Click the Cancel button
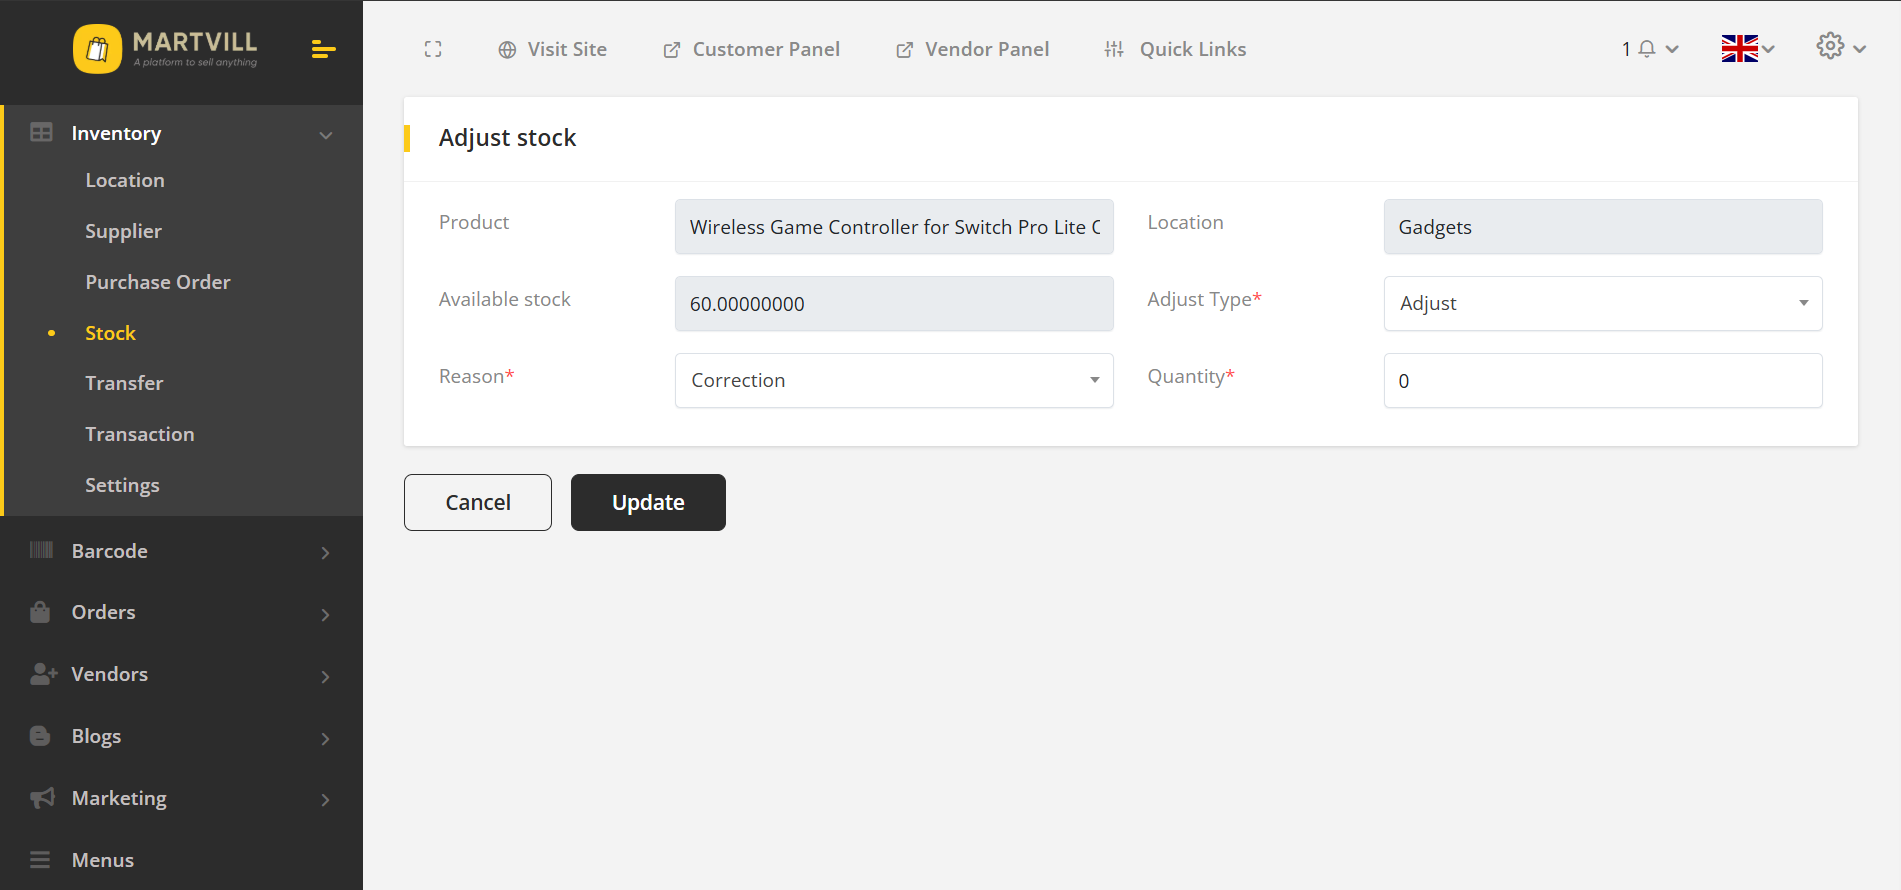The width and height of the screenshot is (1901, 890). click(x=477, y=502)
